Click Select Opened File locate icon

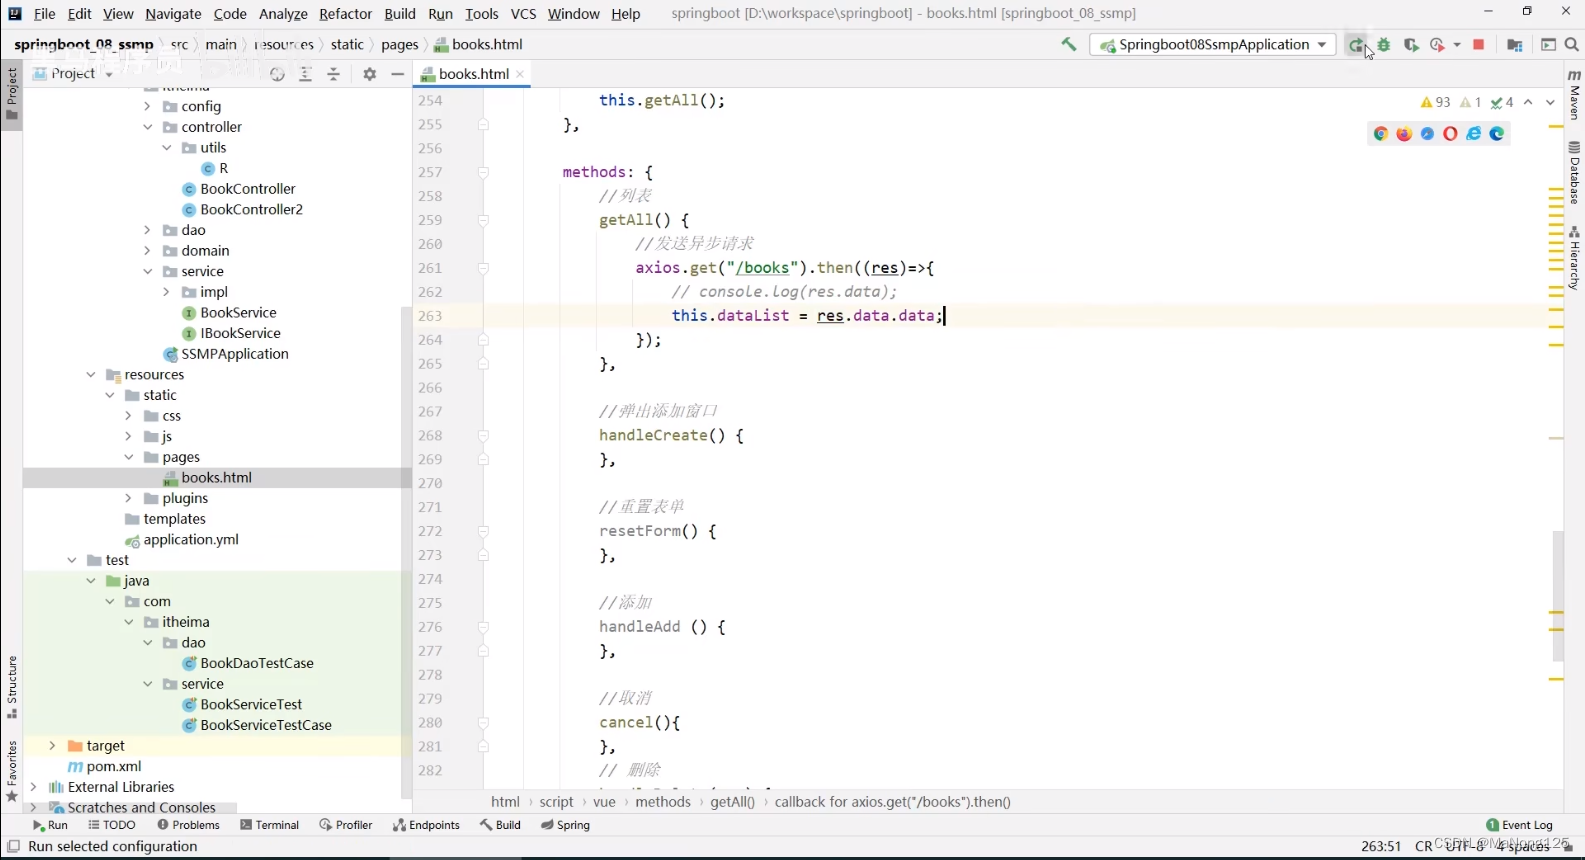278,74
